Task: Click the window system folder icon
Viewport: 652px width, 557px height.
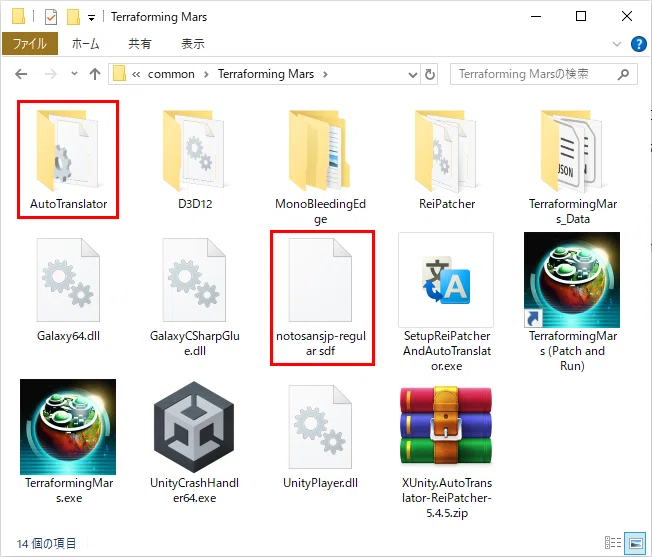Action: pyautogui.click(x=18, y=17)
